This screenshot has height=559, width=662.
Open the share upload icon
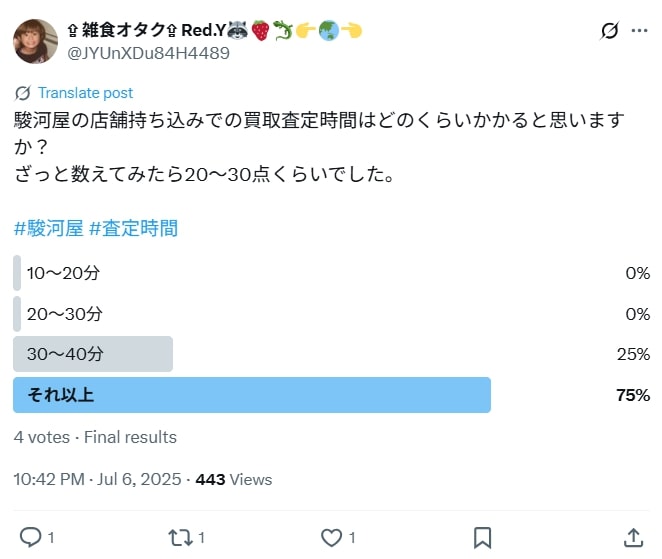(633, 537)
